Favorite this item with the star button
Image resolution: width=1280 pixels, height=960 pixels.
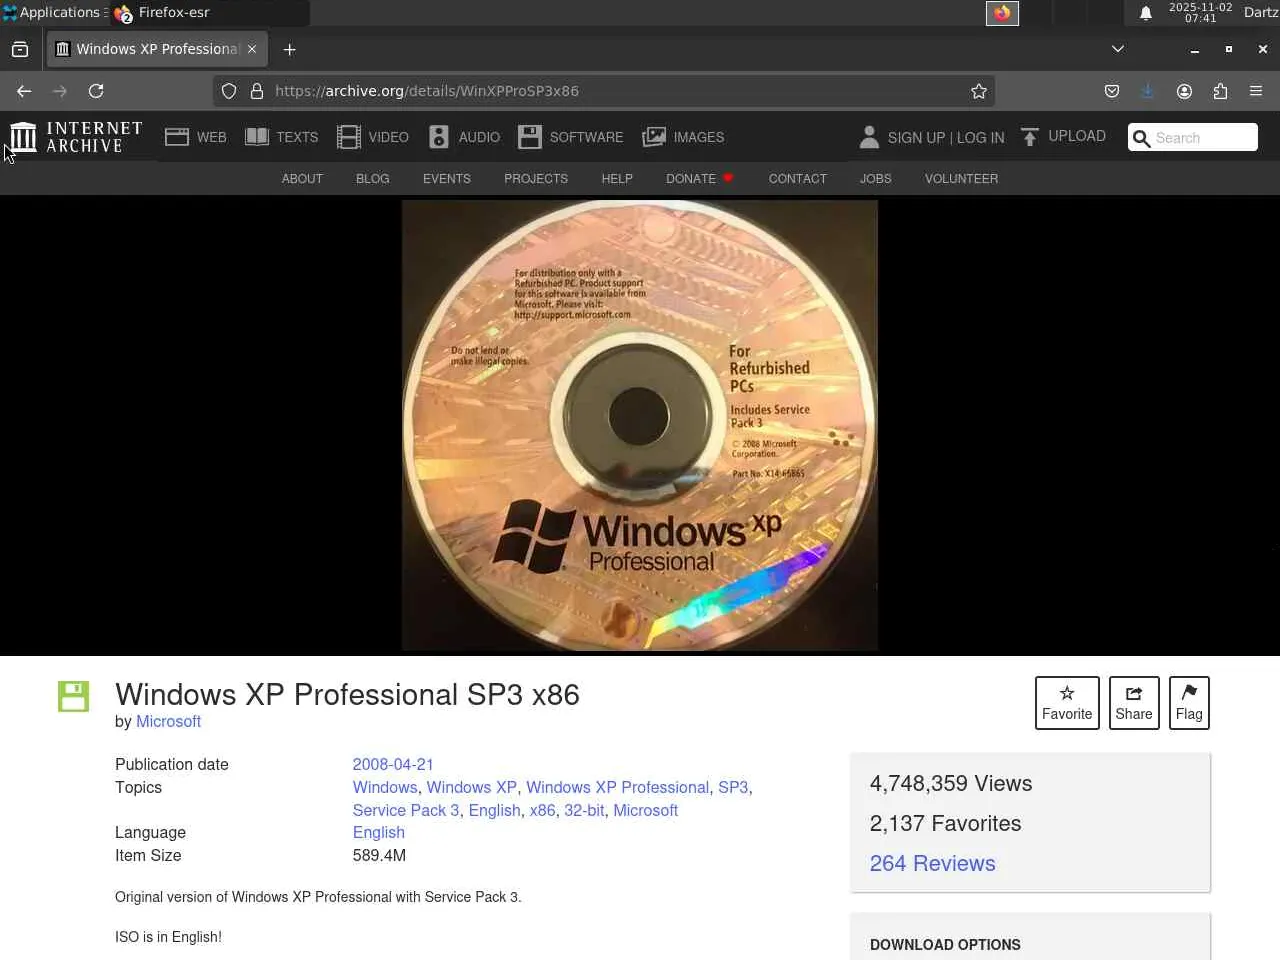click(x=1067, y=703)
